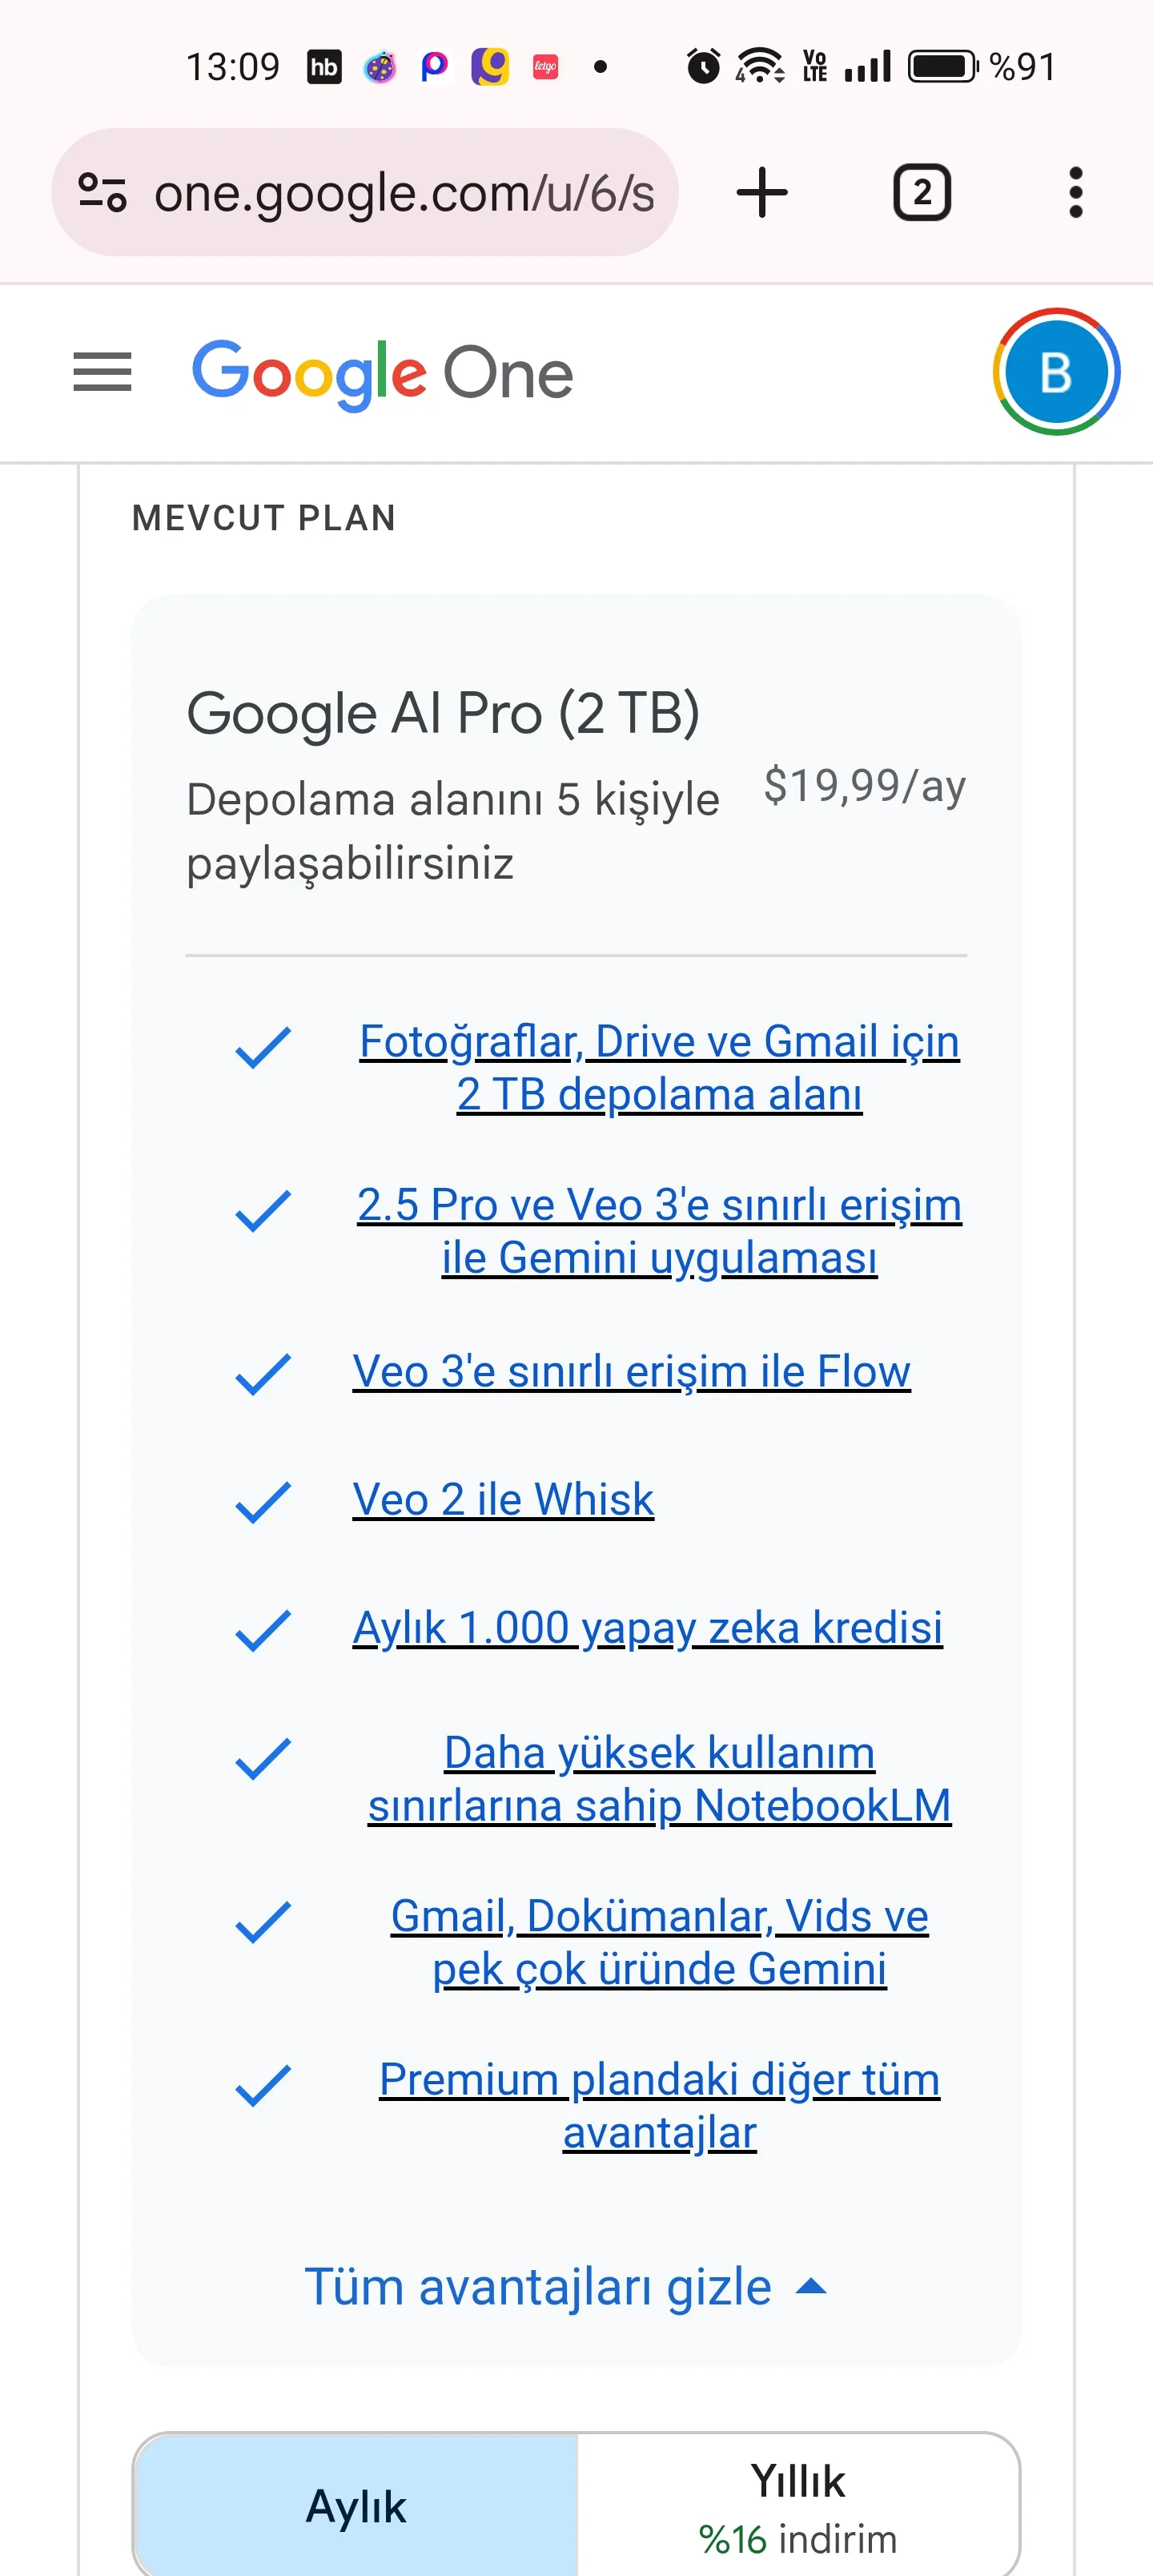1153x2576 pixels.
Task: Open Chrome three-dot overflow menu
Action: pyautogui.click(x=1075, y=192)
